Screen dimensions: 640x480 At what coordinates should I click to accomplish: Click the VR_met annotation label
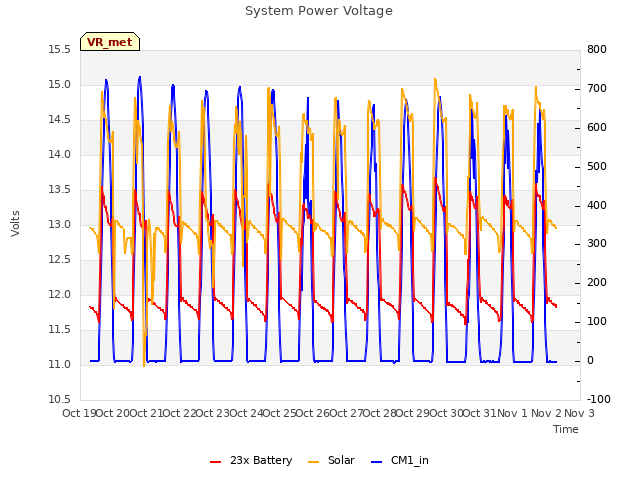coord(110,42)
